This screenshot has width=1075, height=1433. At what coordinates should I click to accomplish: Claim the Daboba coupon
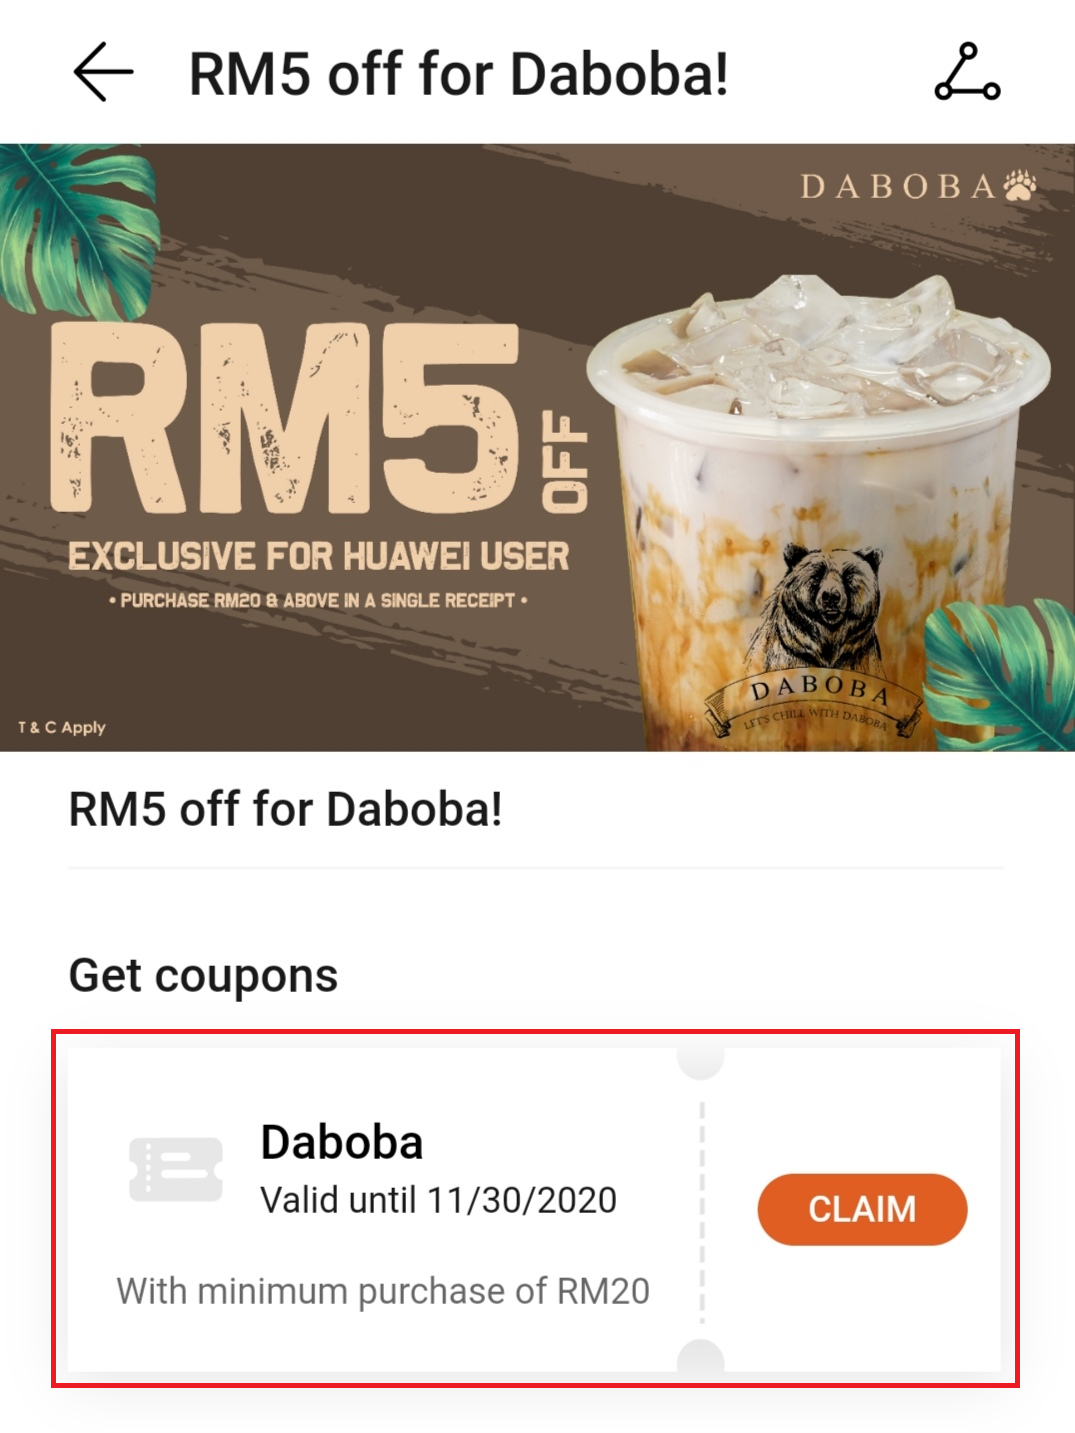(862, 1209)
